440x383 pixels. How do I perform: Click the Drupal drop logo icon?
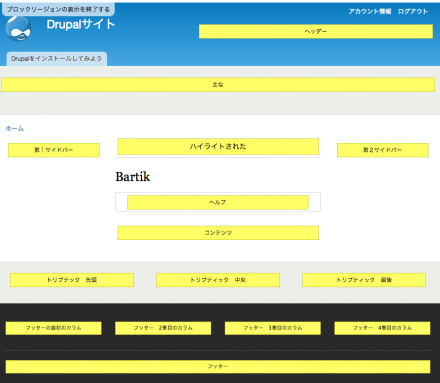[x=18, y=29]
